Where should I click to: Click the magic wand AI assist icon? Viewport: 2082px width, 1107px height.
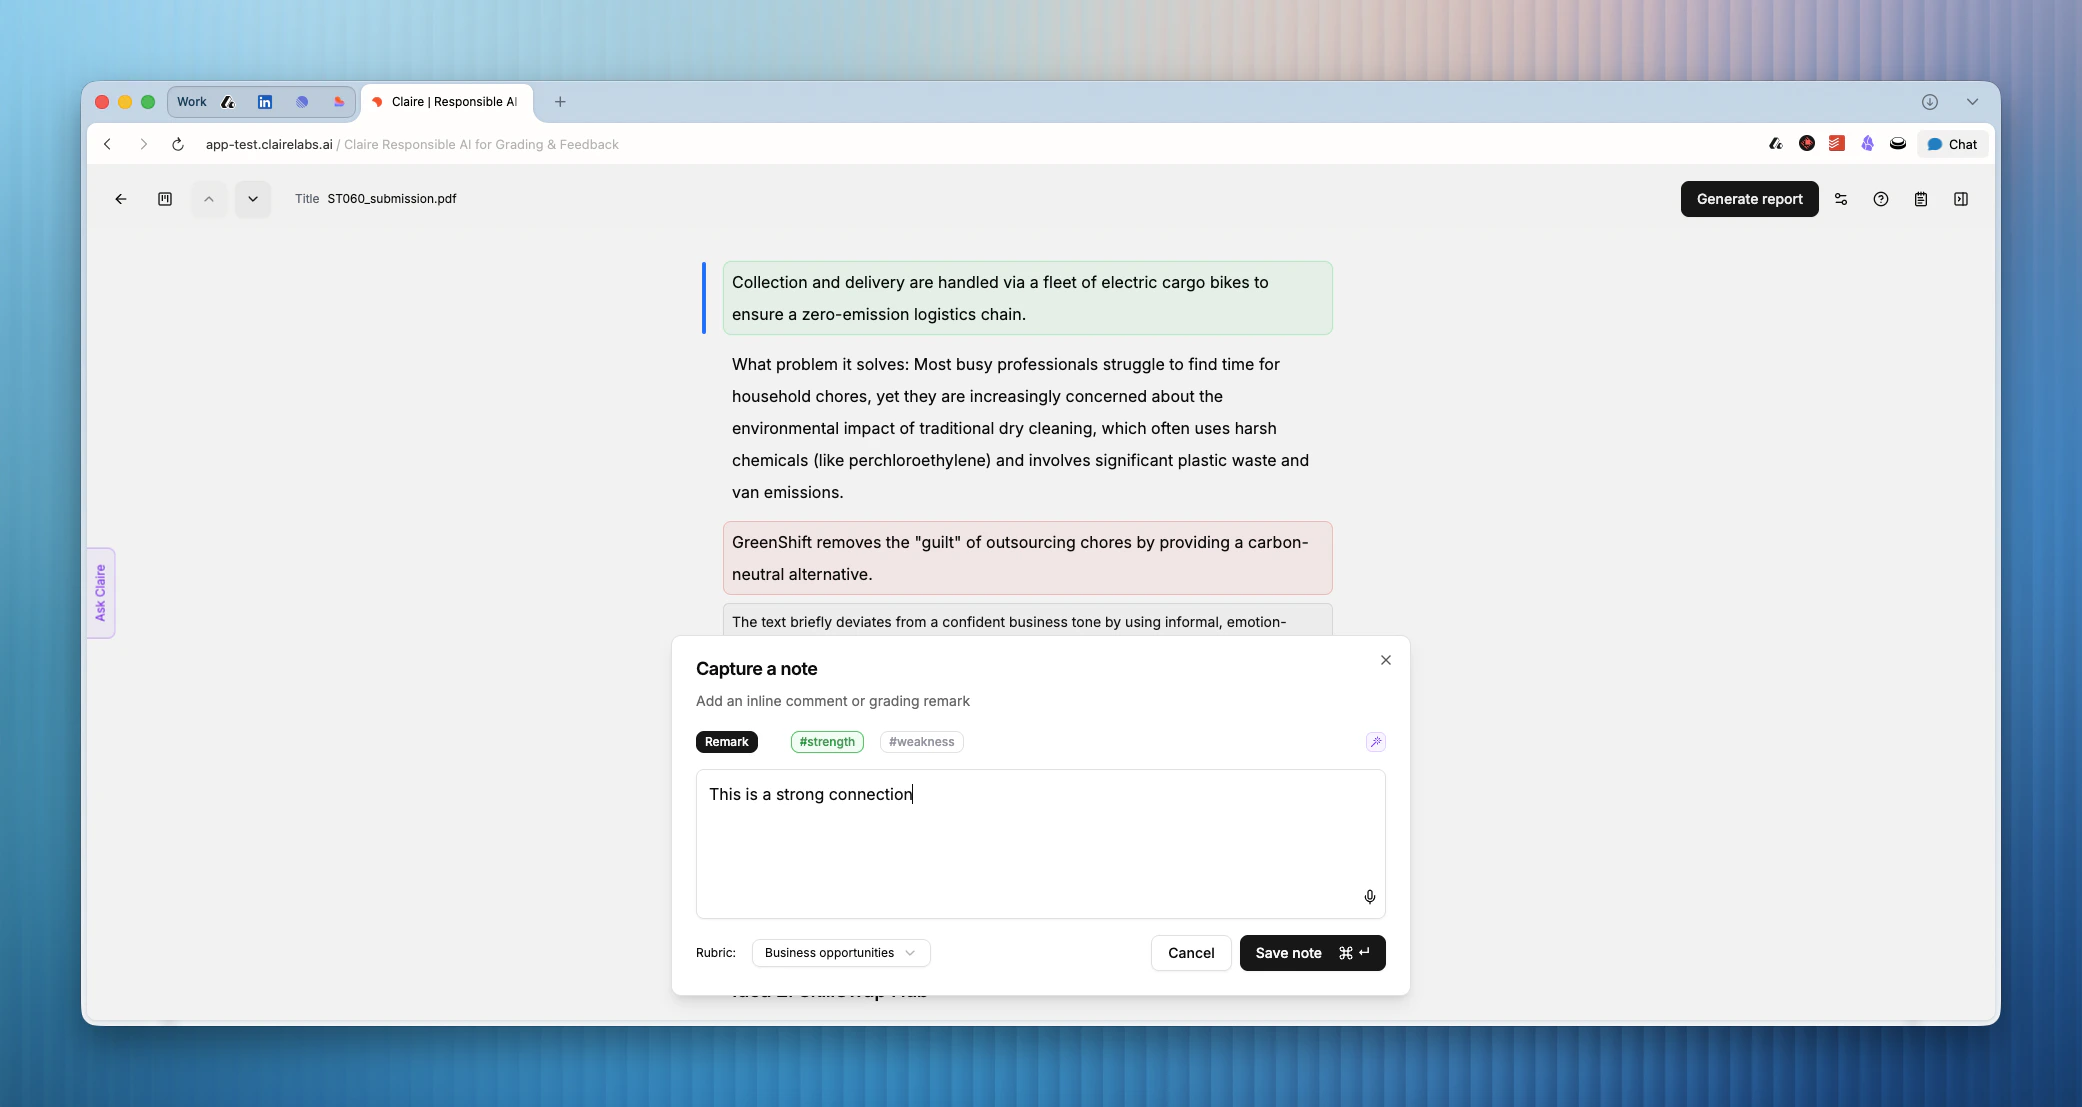coord(1375,742)
